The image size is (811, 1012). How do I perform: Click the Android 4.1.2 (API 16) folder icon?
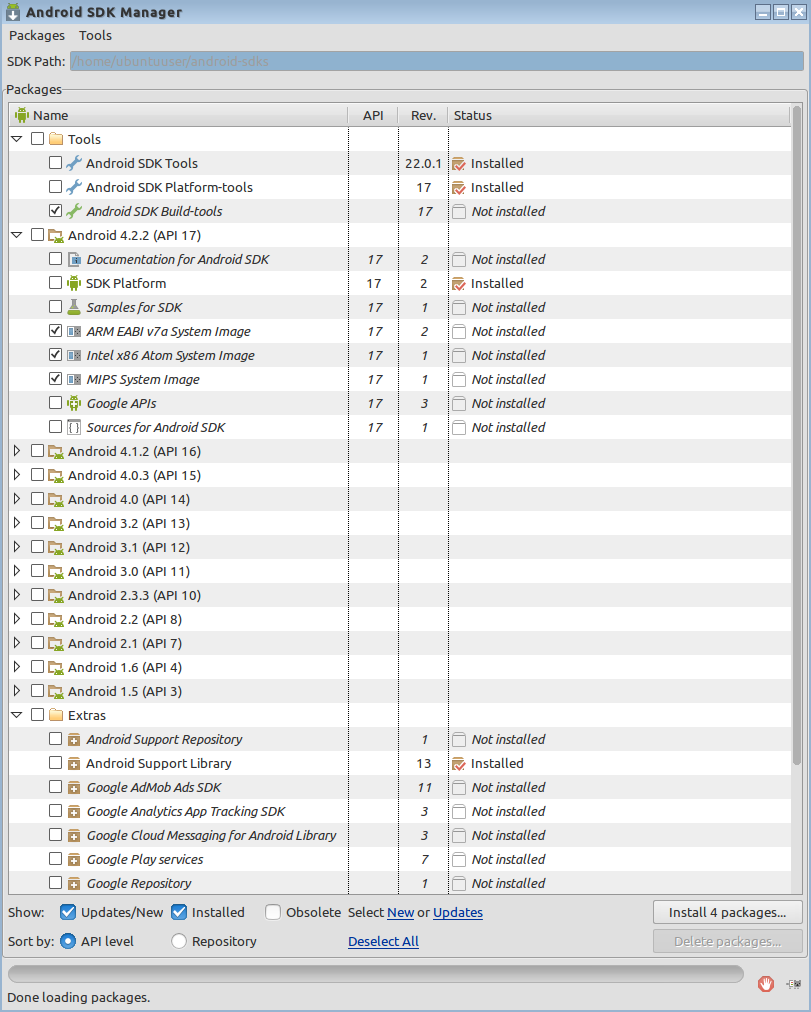(x=56, y=451)
